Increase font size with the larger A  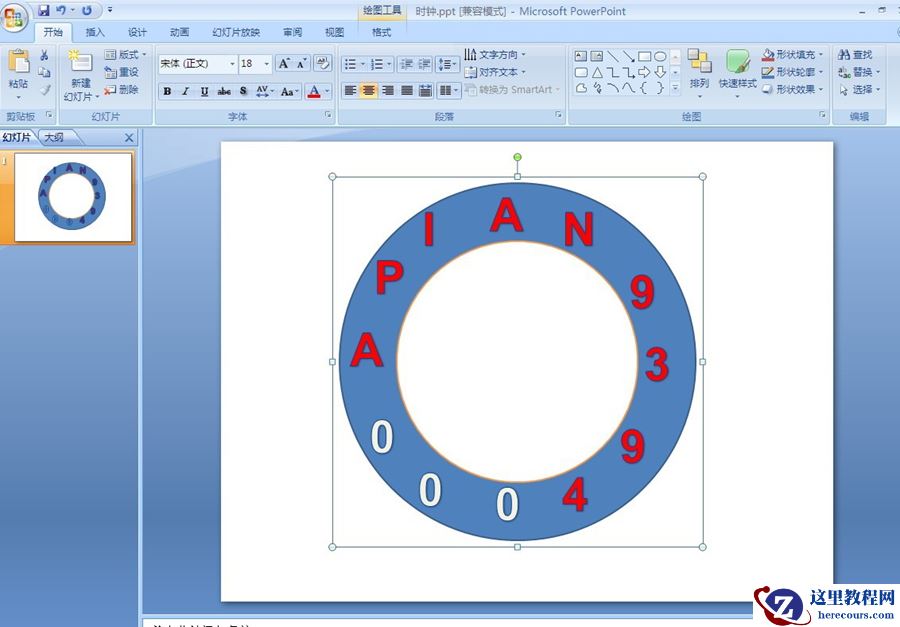[x=284, y=63]
